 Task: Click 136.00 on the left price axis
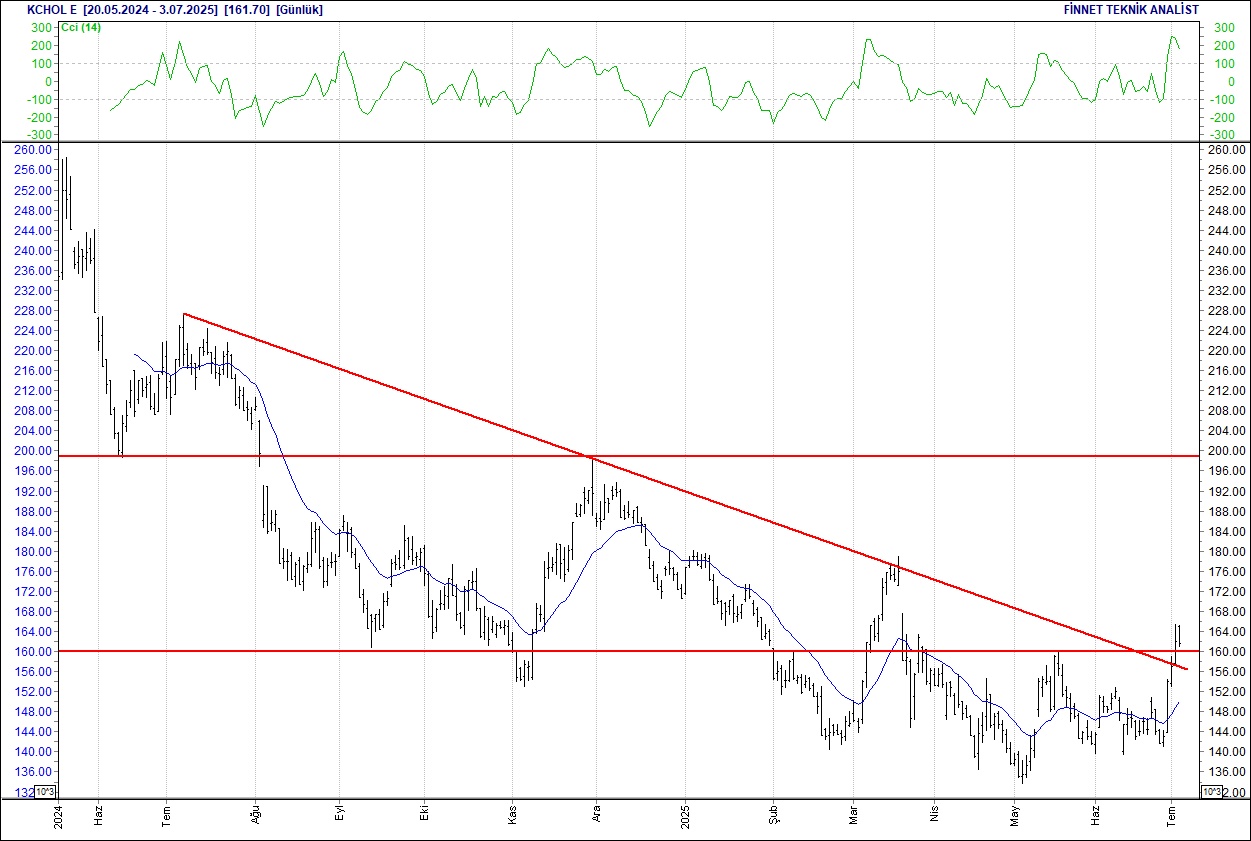(x=35, y=772)
